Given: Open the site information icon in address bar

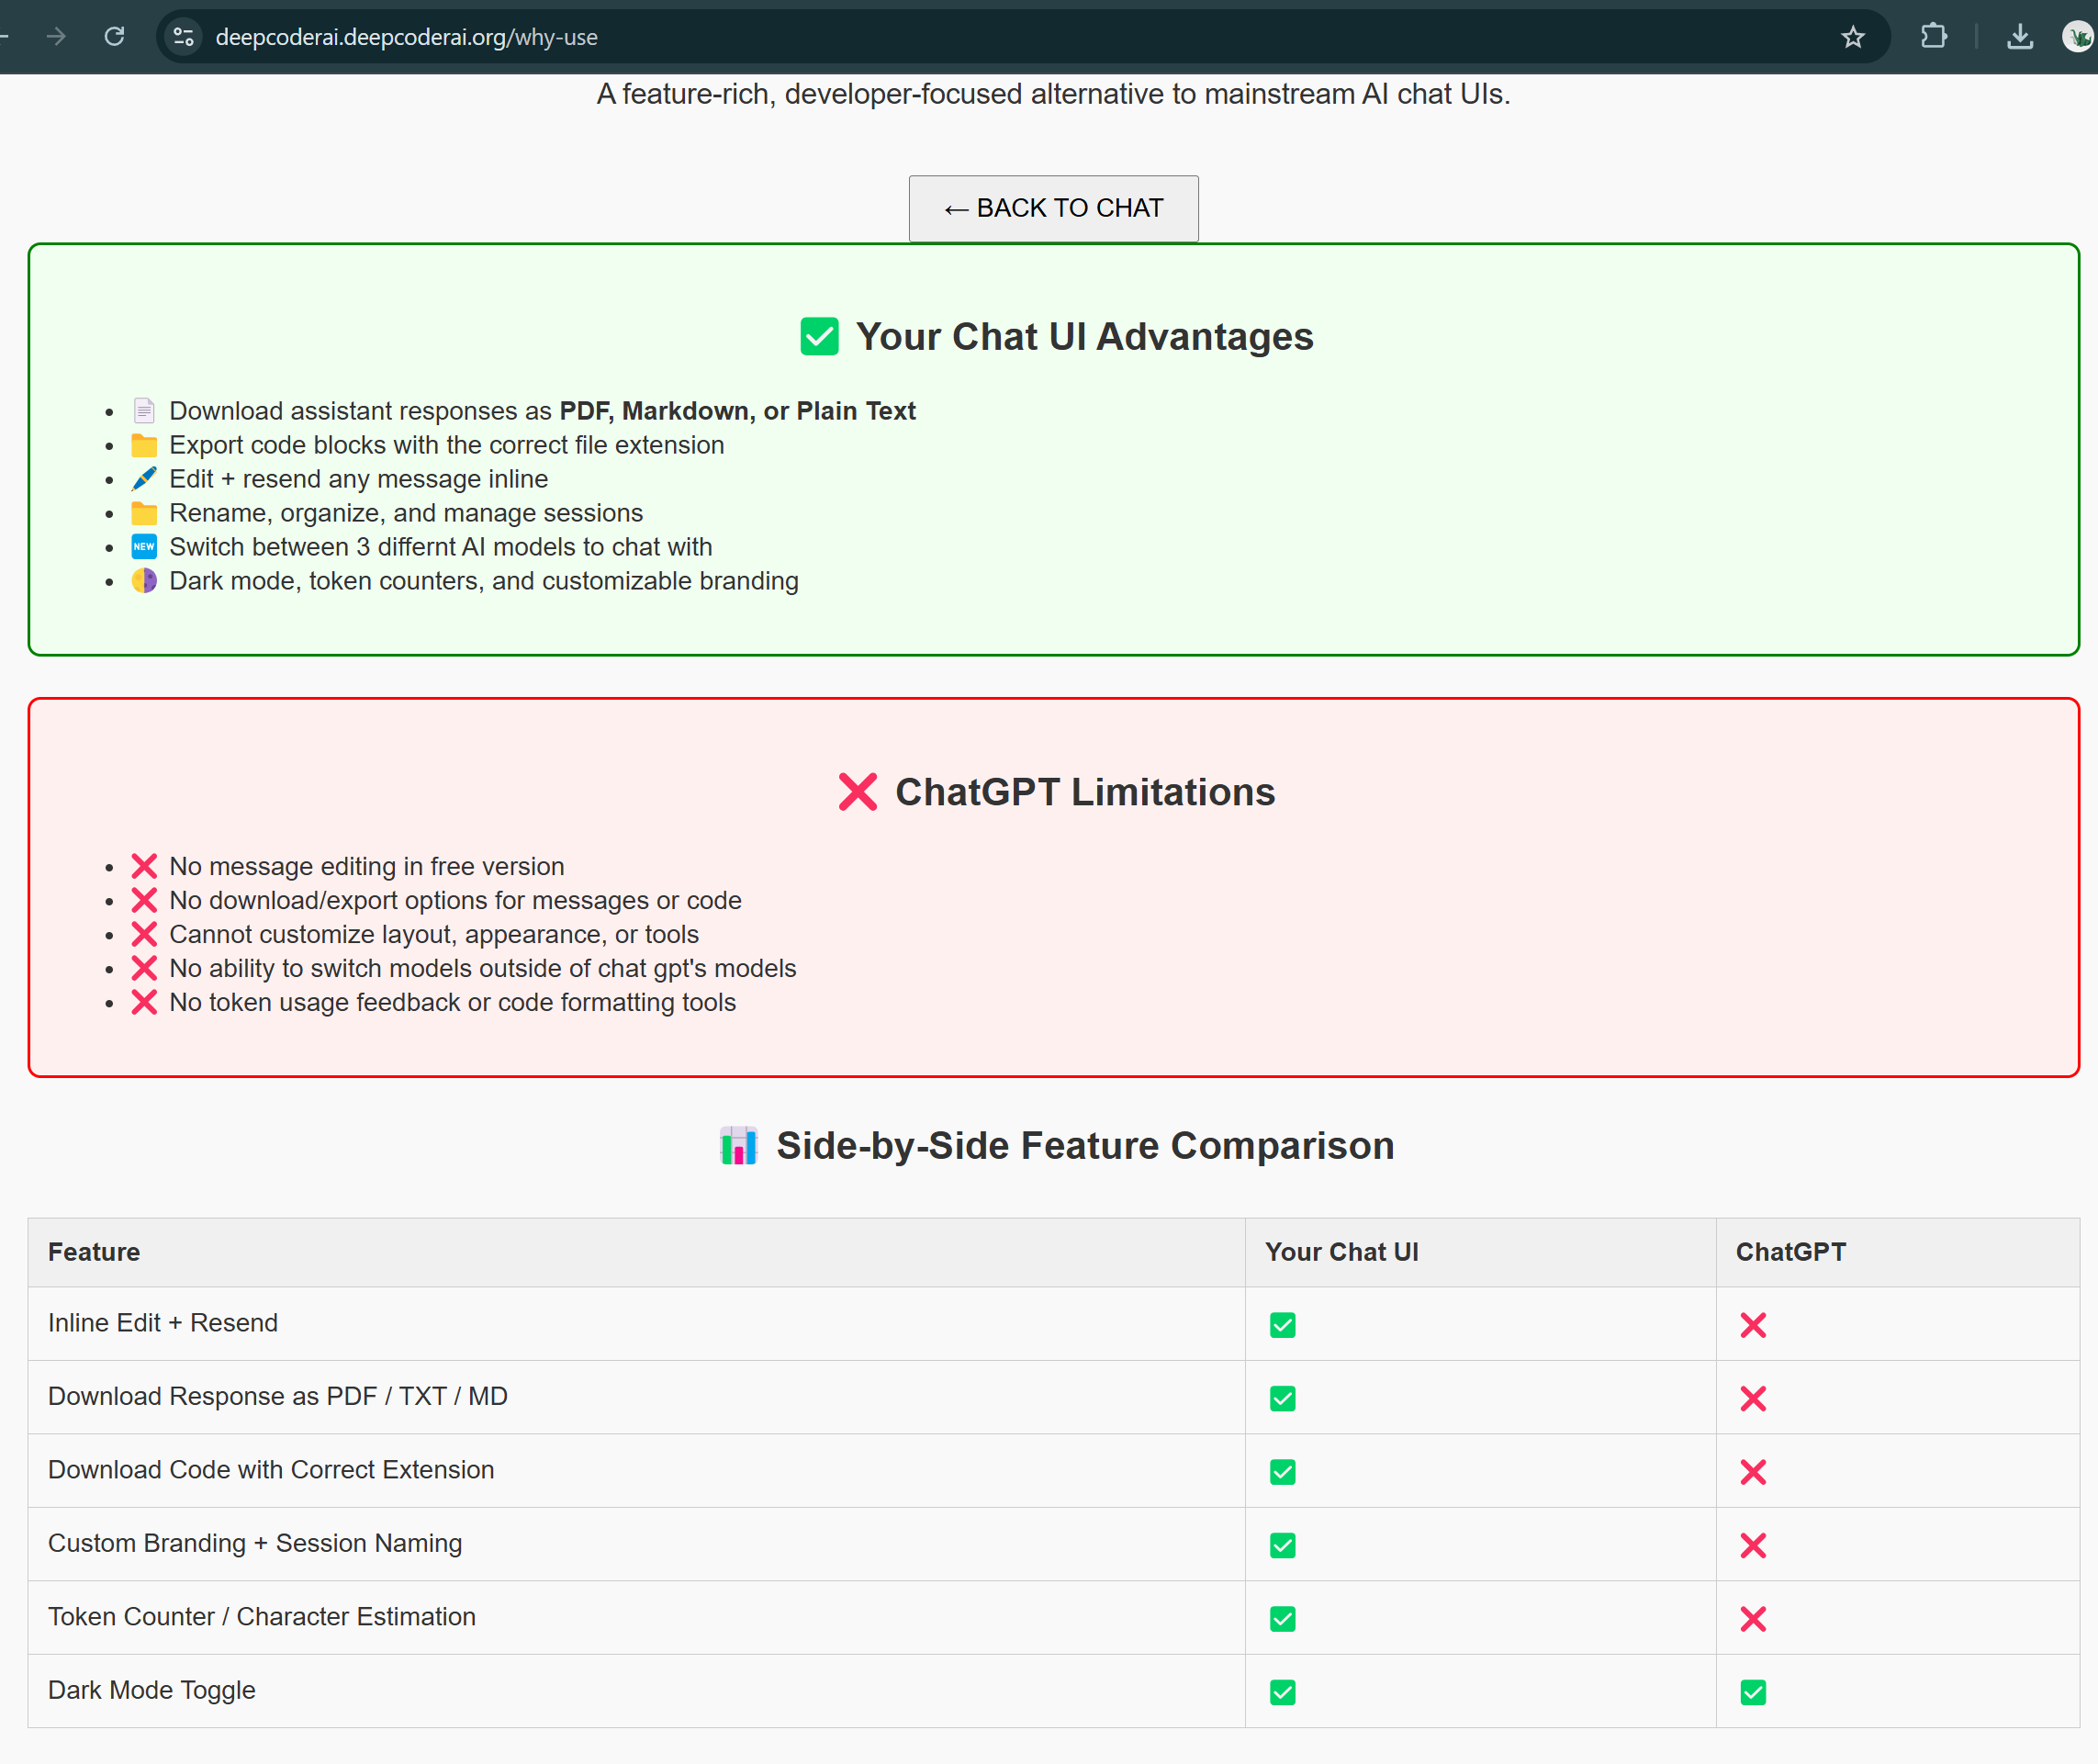Looking at the screenshot, I should (183, 37).
